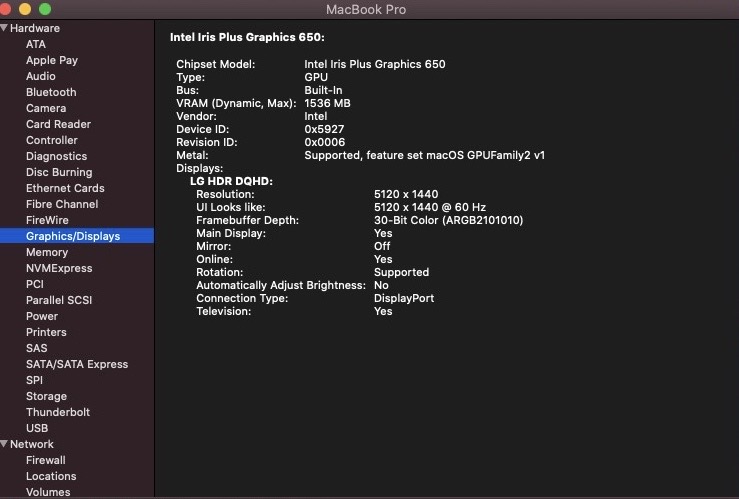Select Controller in the sidebar
Image resolution: width=739 pixels, height=499 pixels.
pyautogui.click(x=52, y=140)
